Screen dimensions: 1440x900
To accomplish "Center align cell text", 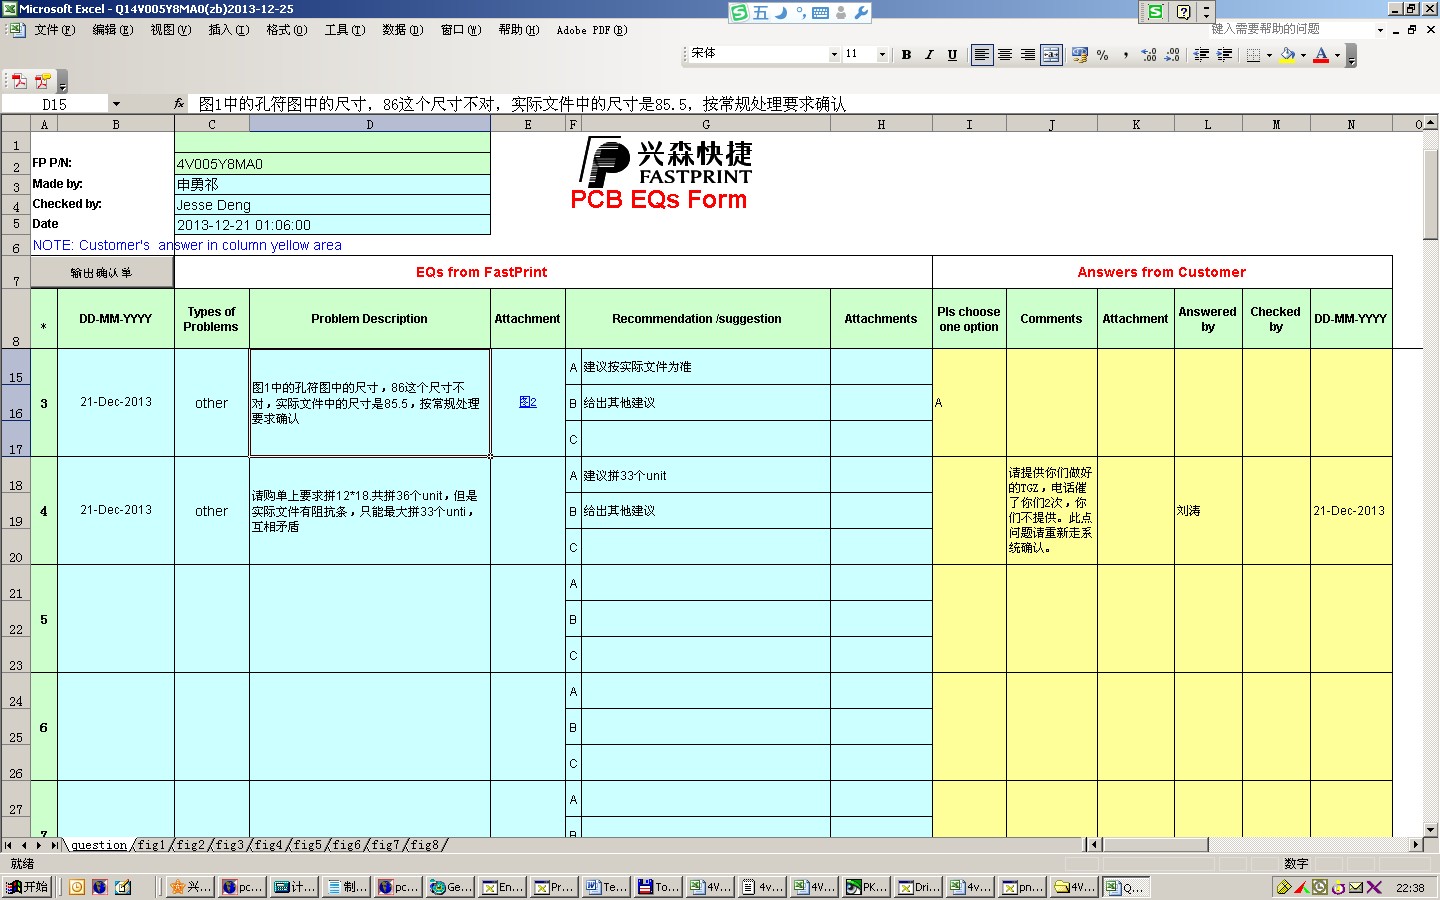I will click(x=1005, y=55).
